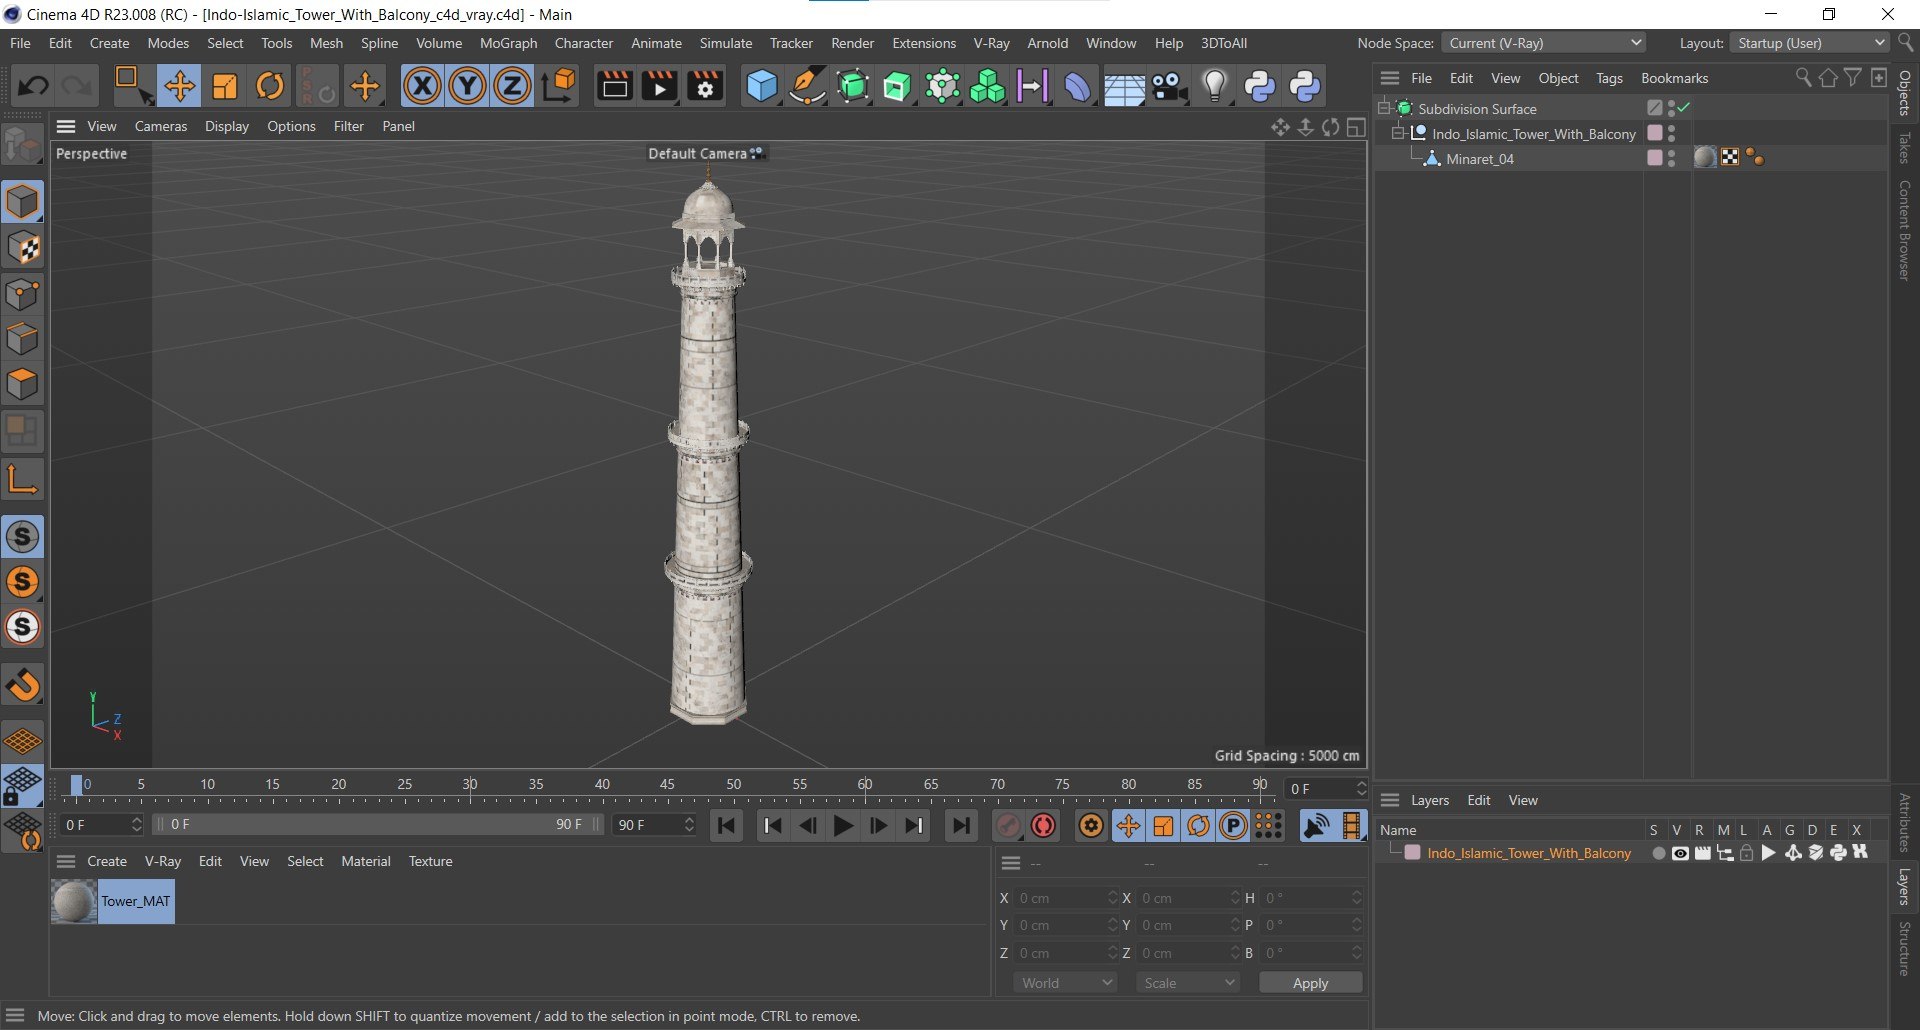The image size is (1920, 1030).
Task: Add a Cube primitive object
Action: [761, 86]
